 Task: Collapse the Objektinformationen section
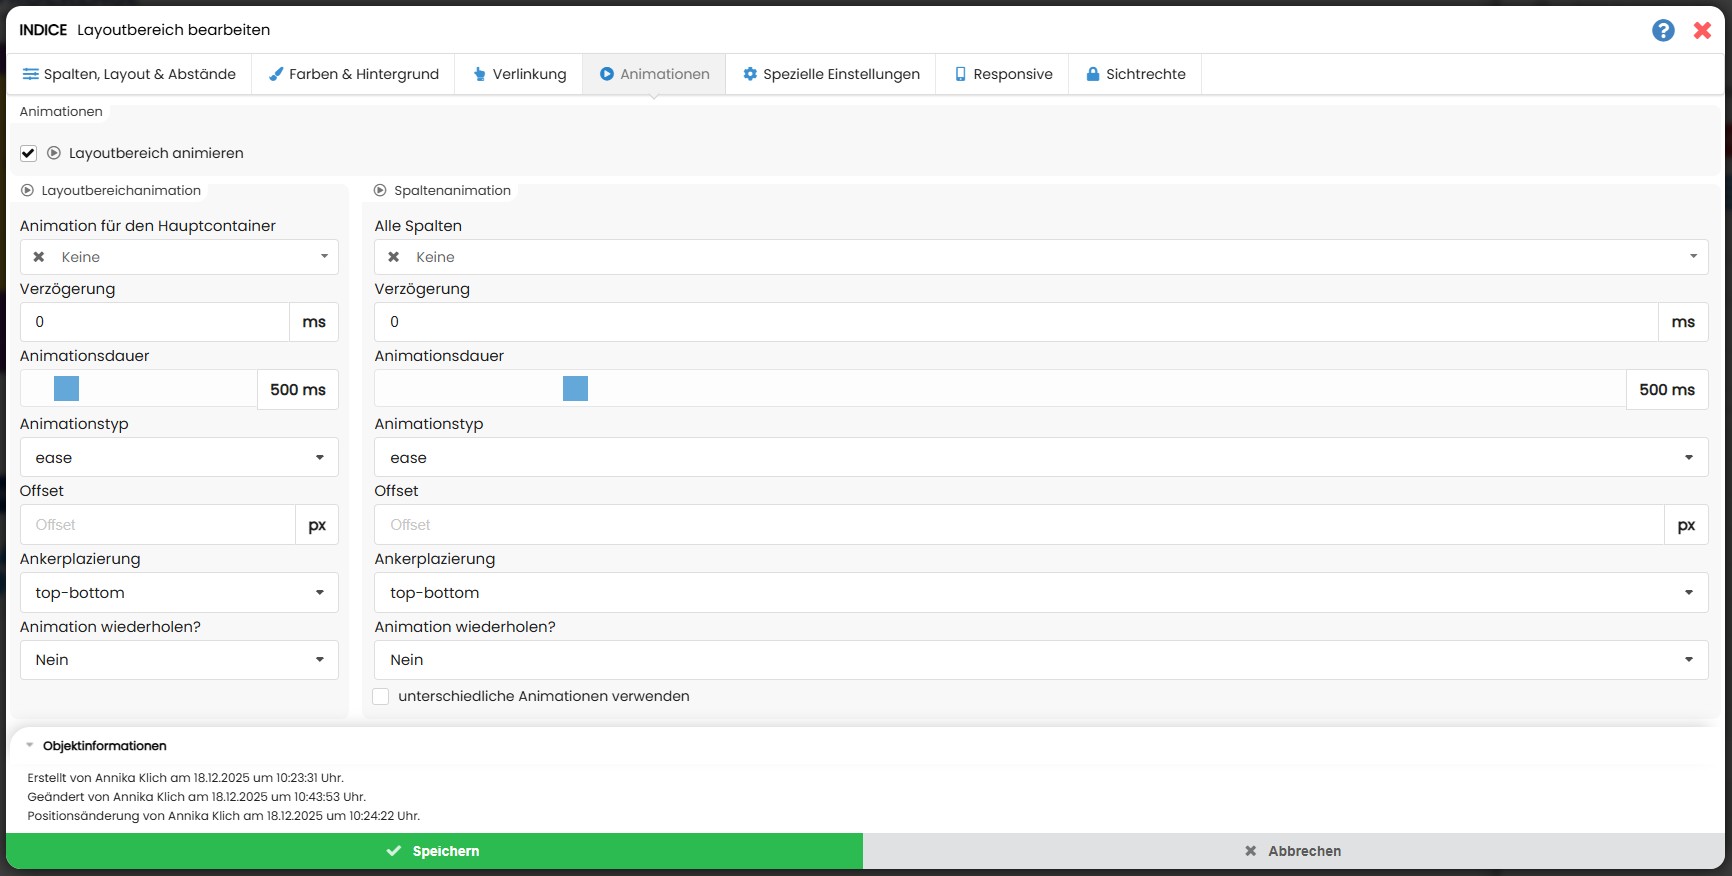(30, 745)
